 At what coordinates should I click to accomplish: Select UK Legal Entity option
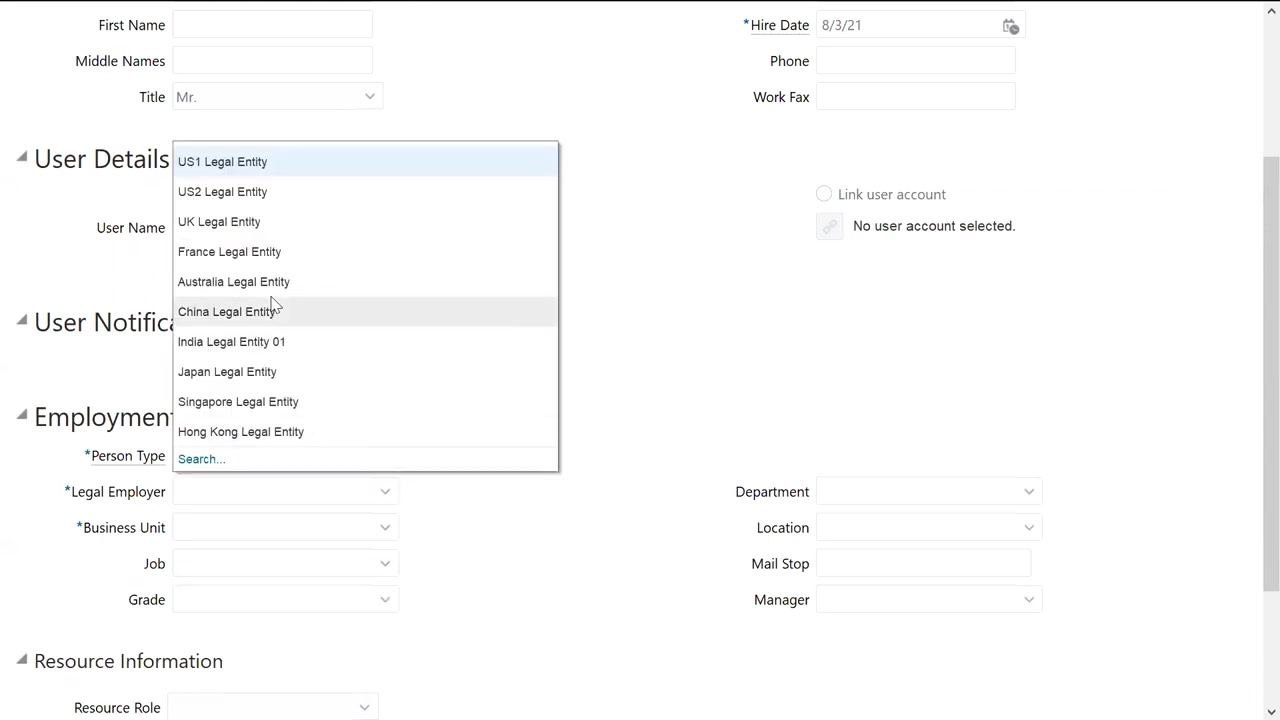(365, 222)
